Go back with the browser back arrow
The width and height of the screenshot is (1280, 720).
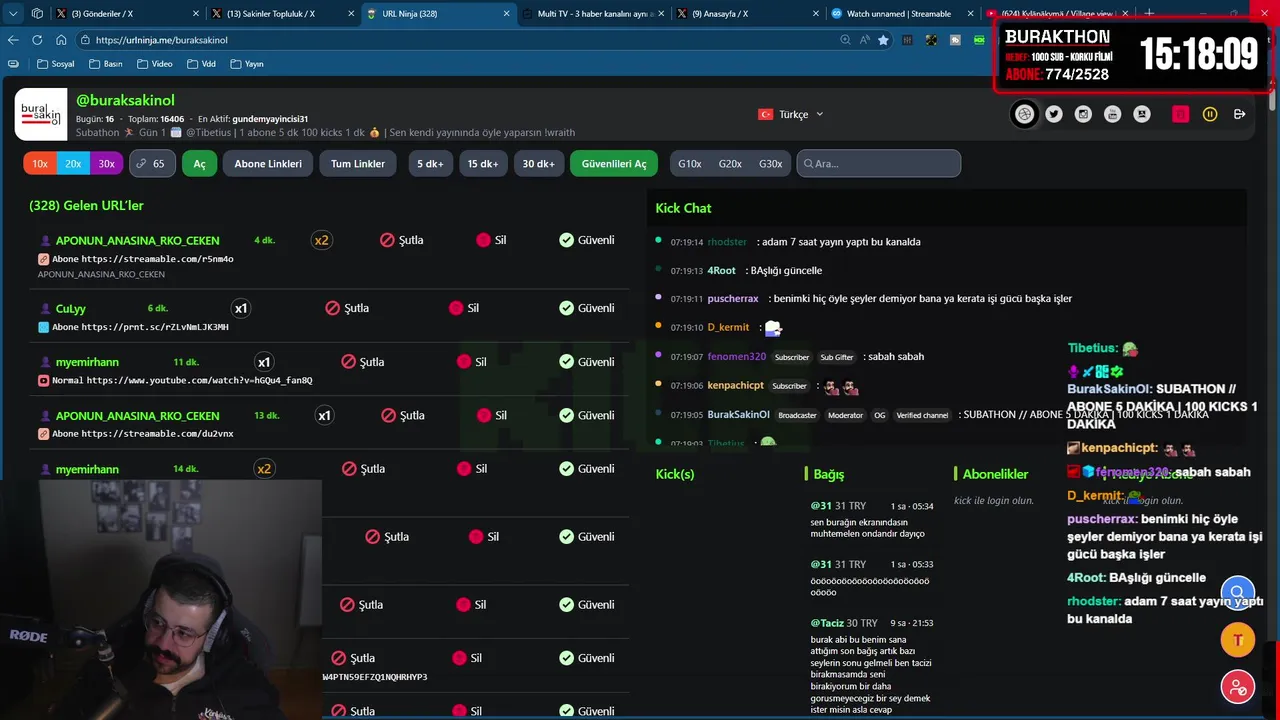pyautogui.click(x=13, y=40)
